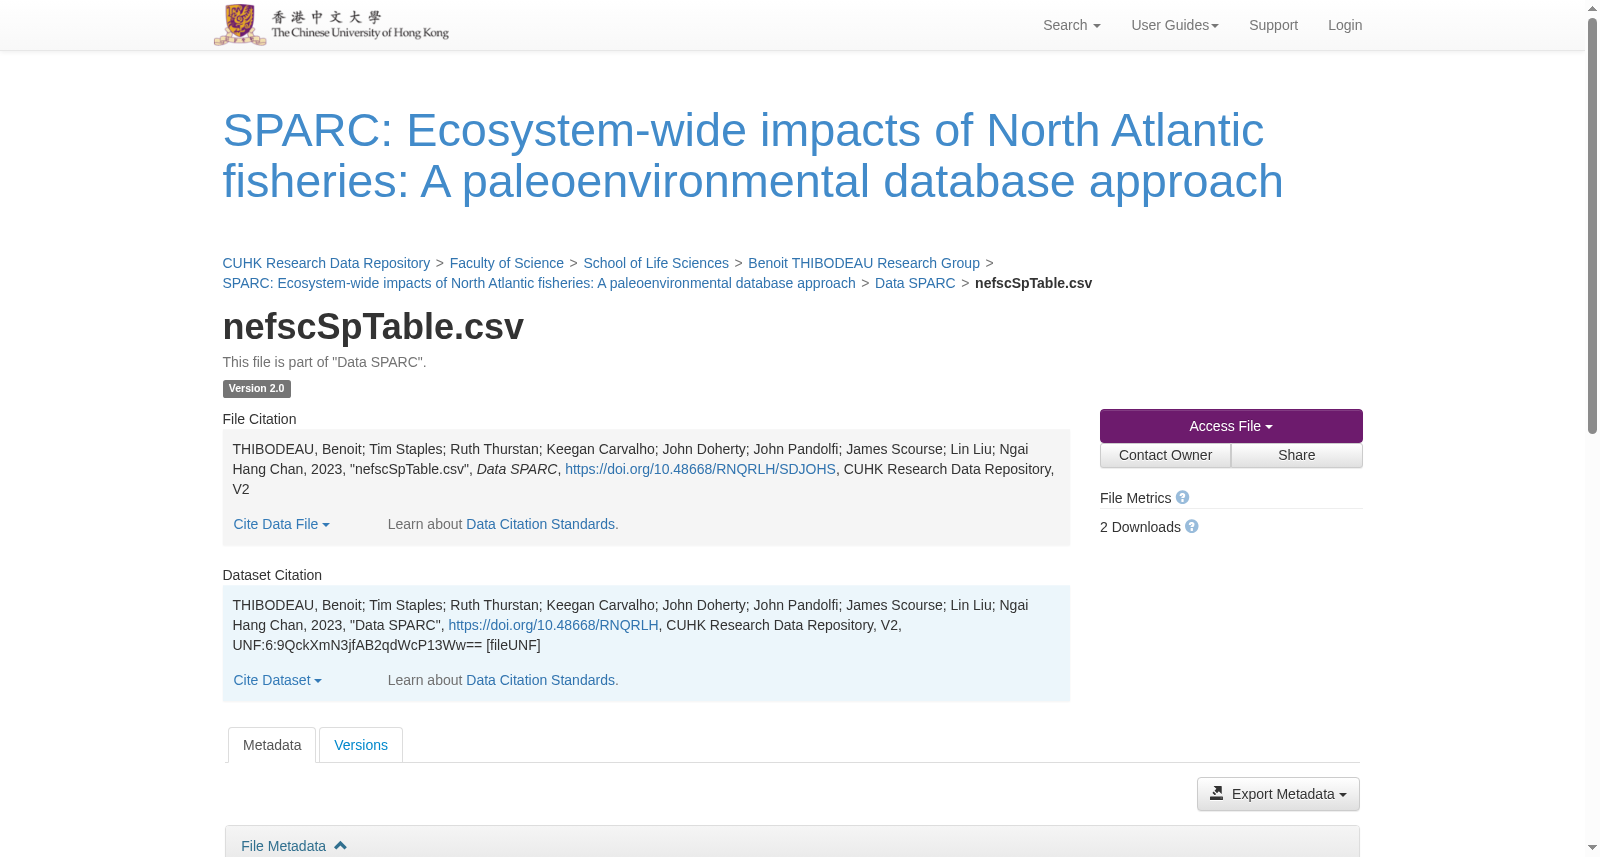The image size is (1600, 857).
Task: Open School of Life Sciences breadcrumb
Action: [x=656, y=263]
